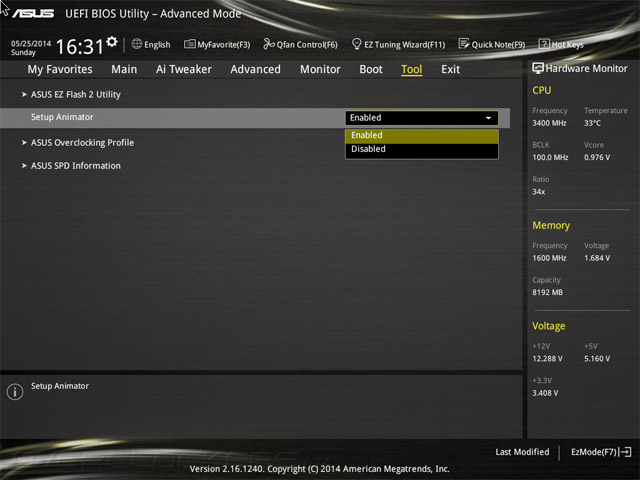Click the Memory section heading
The image size is (640, 480).
[x=551, y=225]
